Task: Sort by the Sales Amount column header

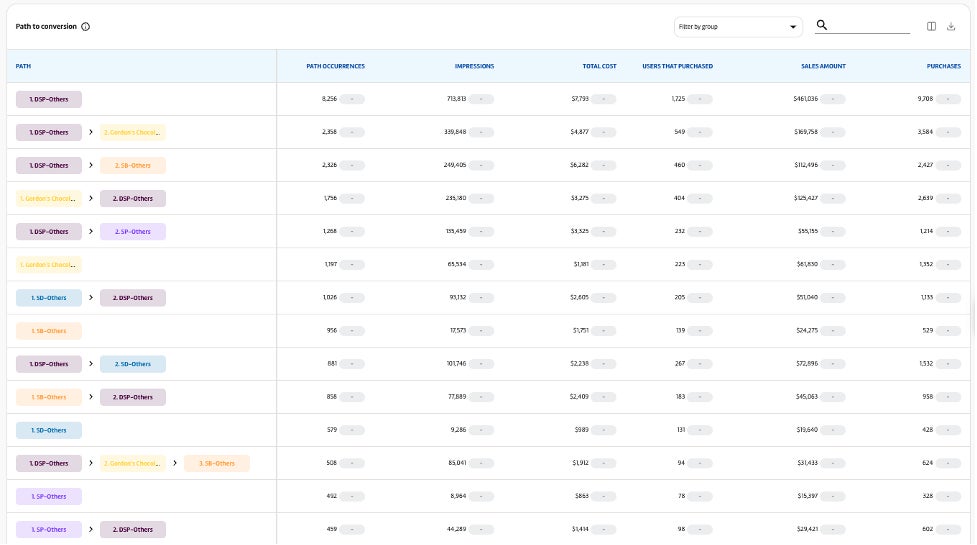Action: (x=823, y=66)
